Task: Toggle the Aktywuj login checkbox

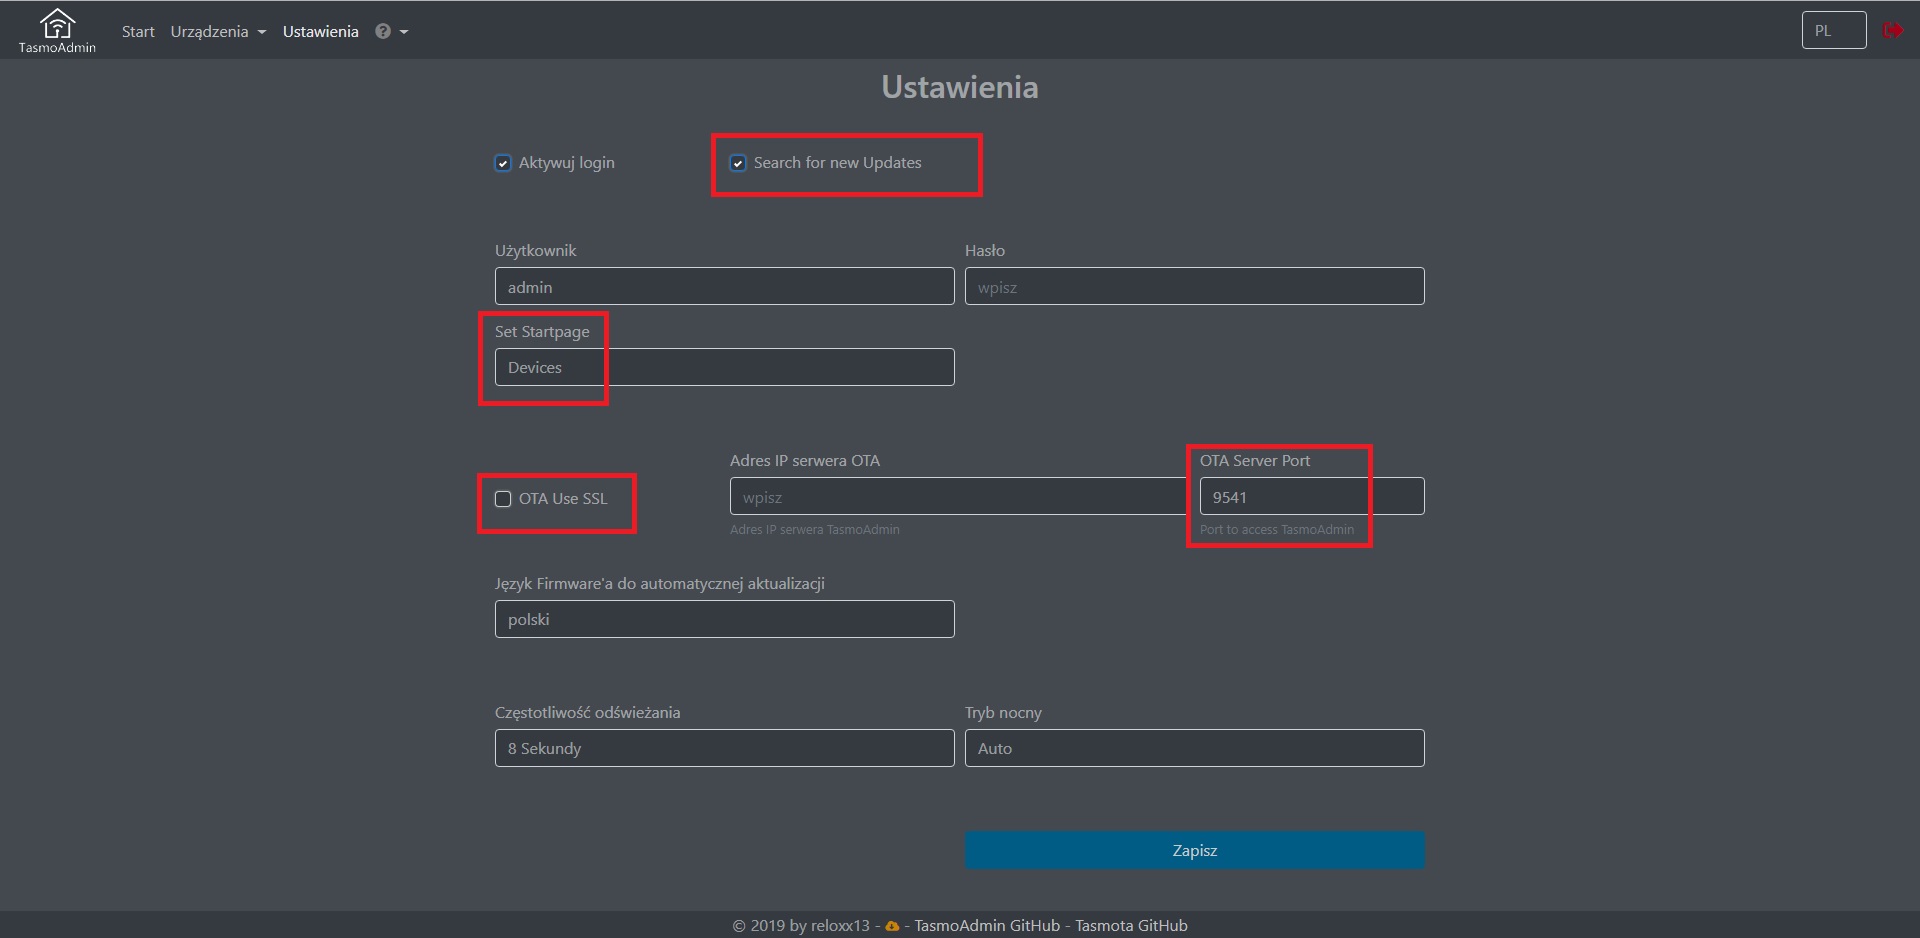Action: (x=503, y=163)
